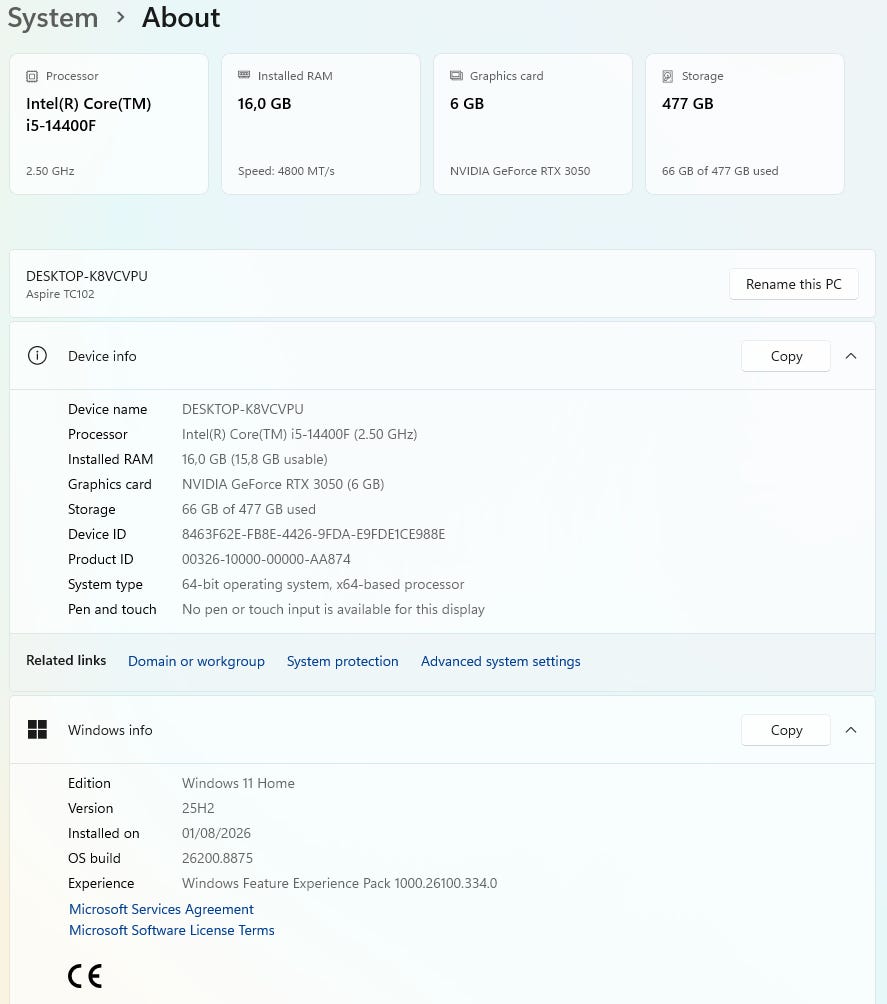Collapse the Windows info section chevron
Image resolution: width=887 pixels, height=1004 pixels.
coord(850,730)
